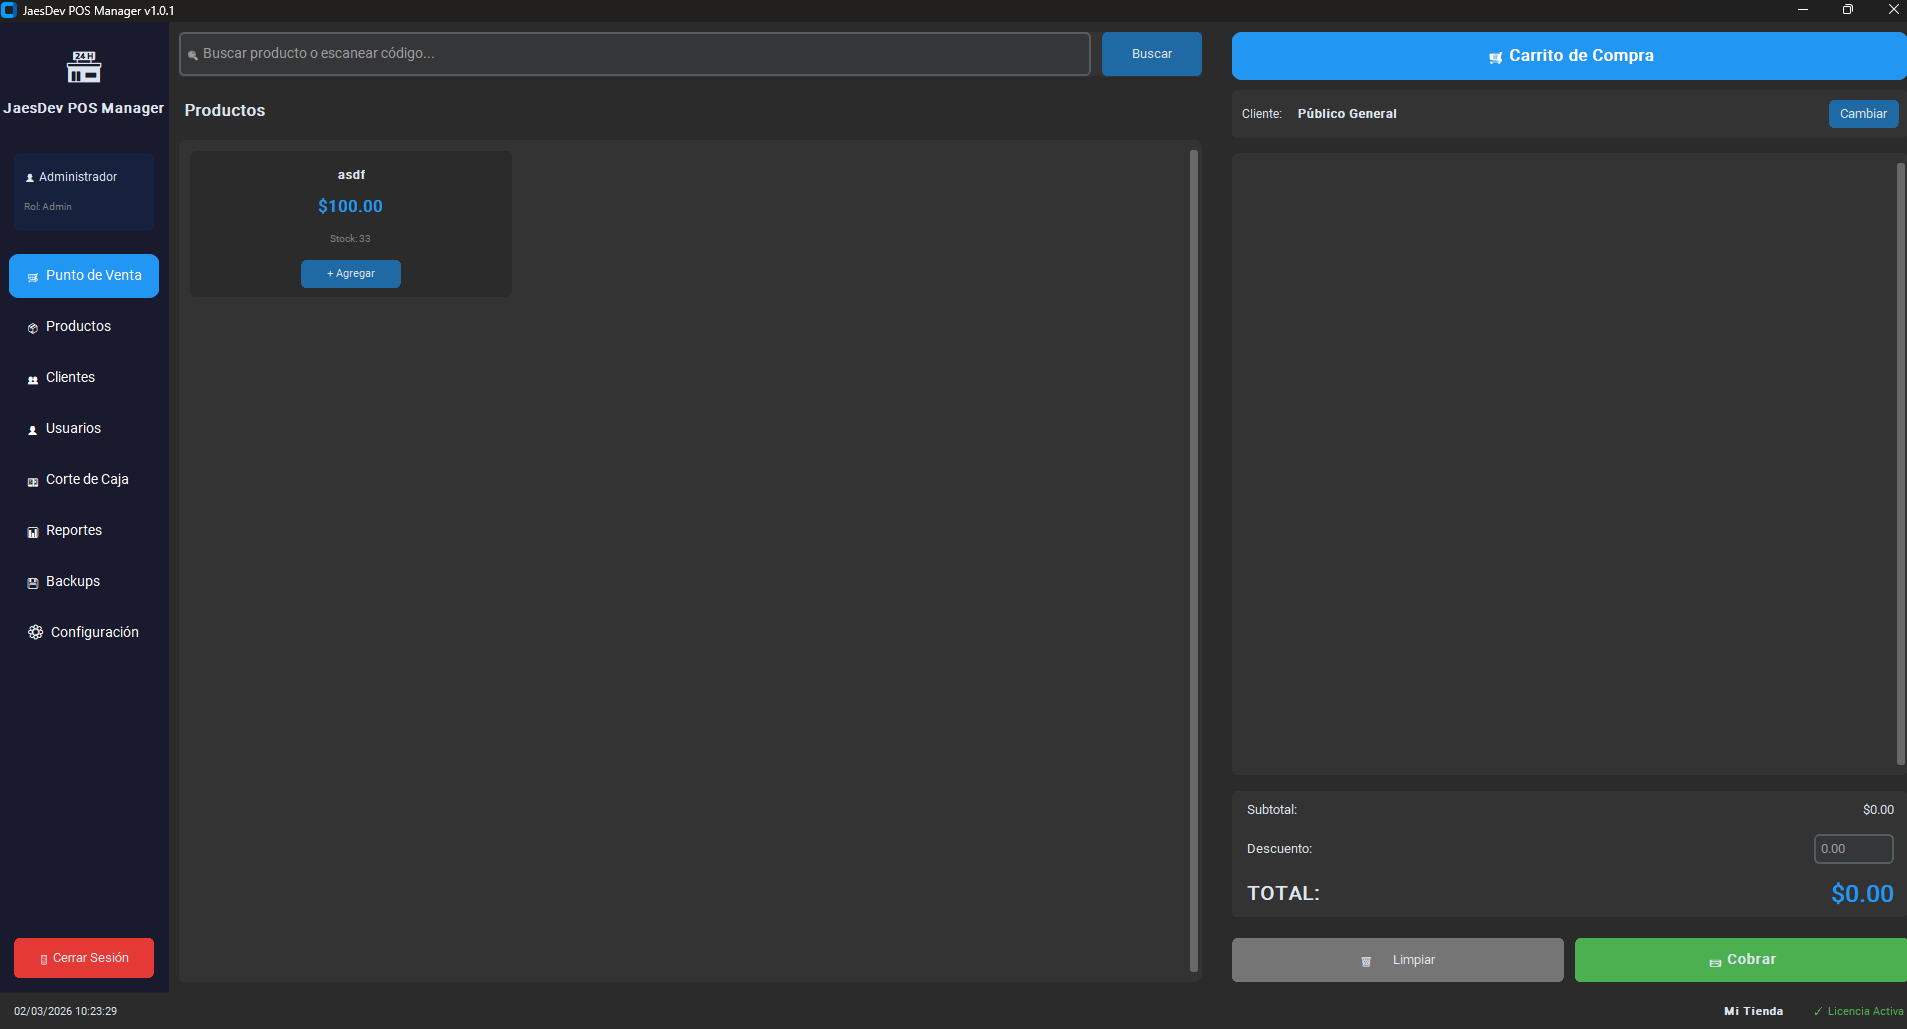Click the Cobrar button text
Image resolution: width=1907 pixels, height=1029 pixels.
pos(1752,959)
